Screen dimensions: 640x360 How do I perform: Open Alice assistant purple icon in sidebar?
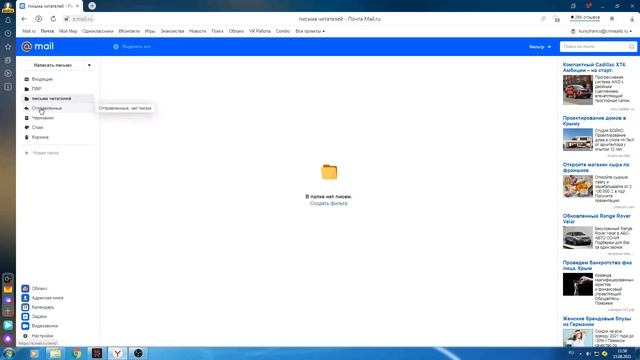pyautogui.click(x=8, y=338)
